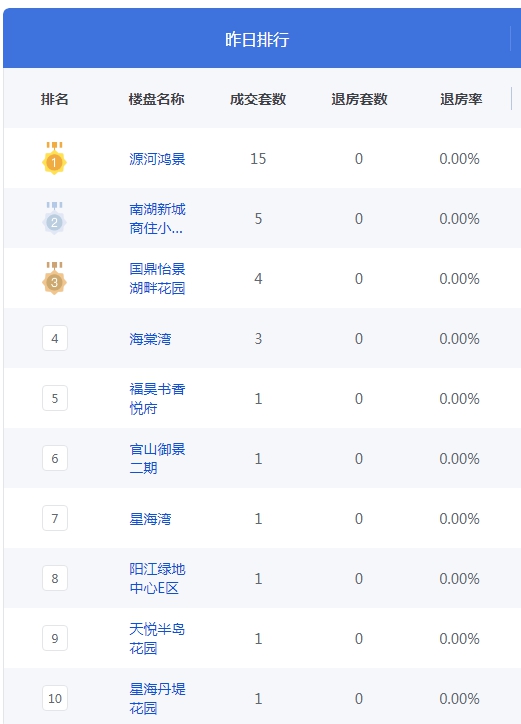
Task: Click the silver rank 2 medal icon
Action: 55,218
